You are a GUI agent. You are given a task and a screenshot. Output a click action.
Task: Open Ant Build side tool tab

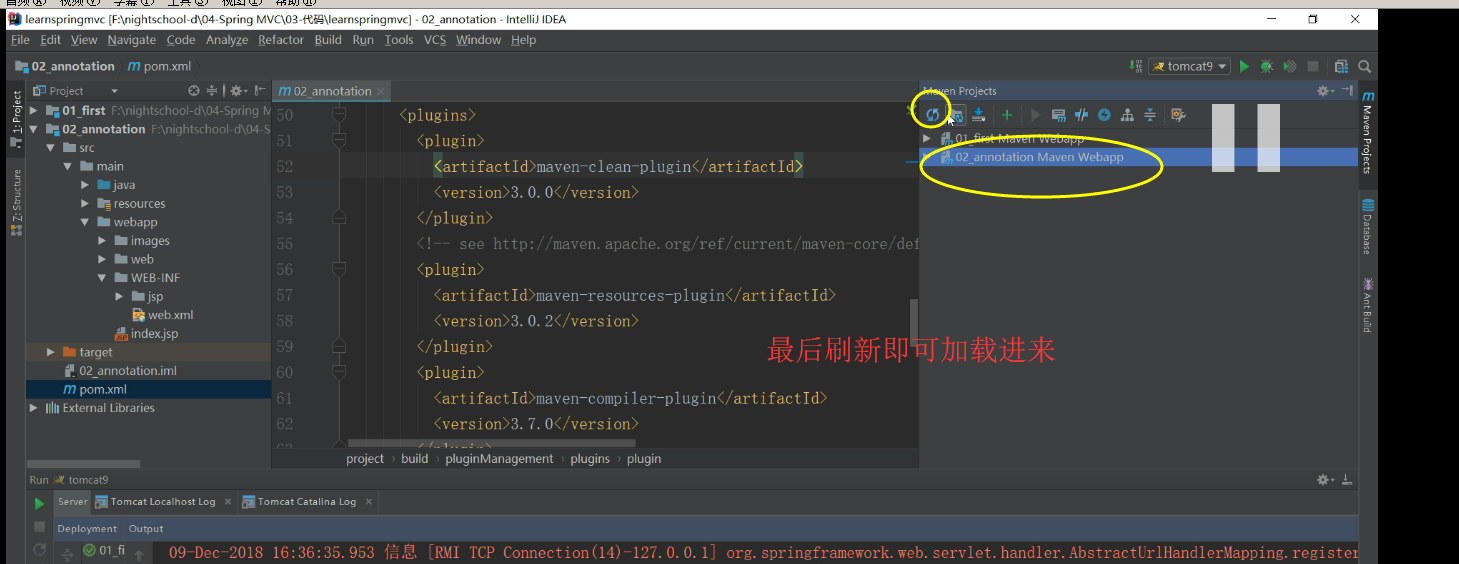[x=1367, y=305]
